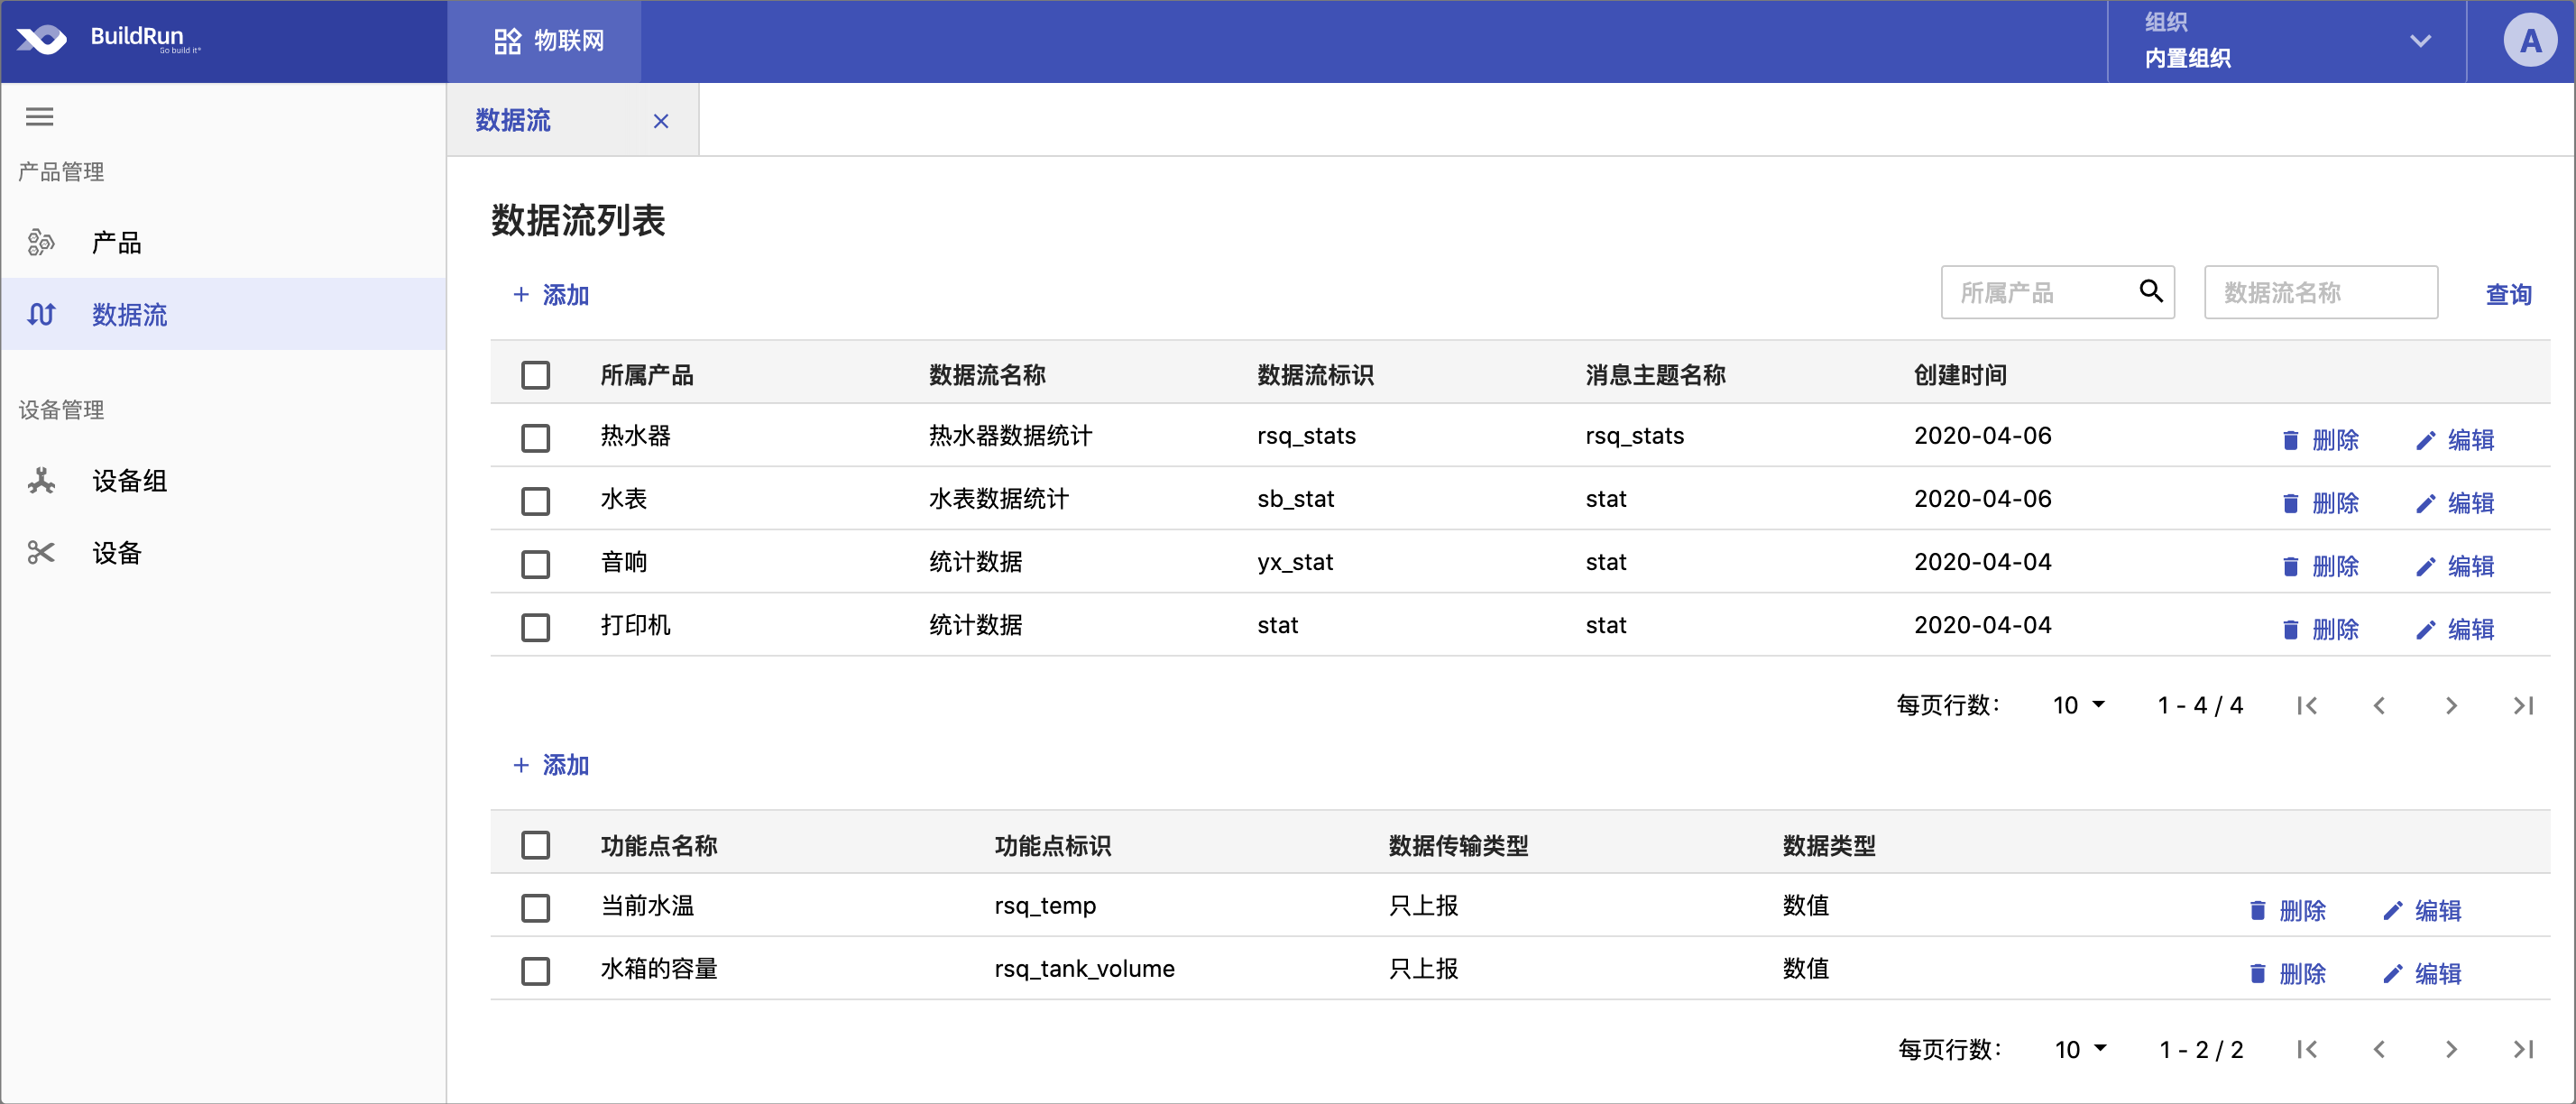
Task: Click pencil icon to edit 水表 row
Action: coord(2425,503)
